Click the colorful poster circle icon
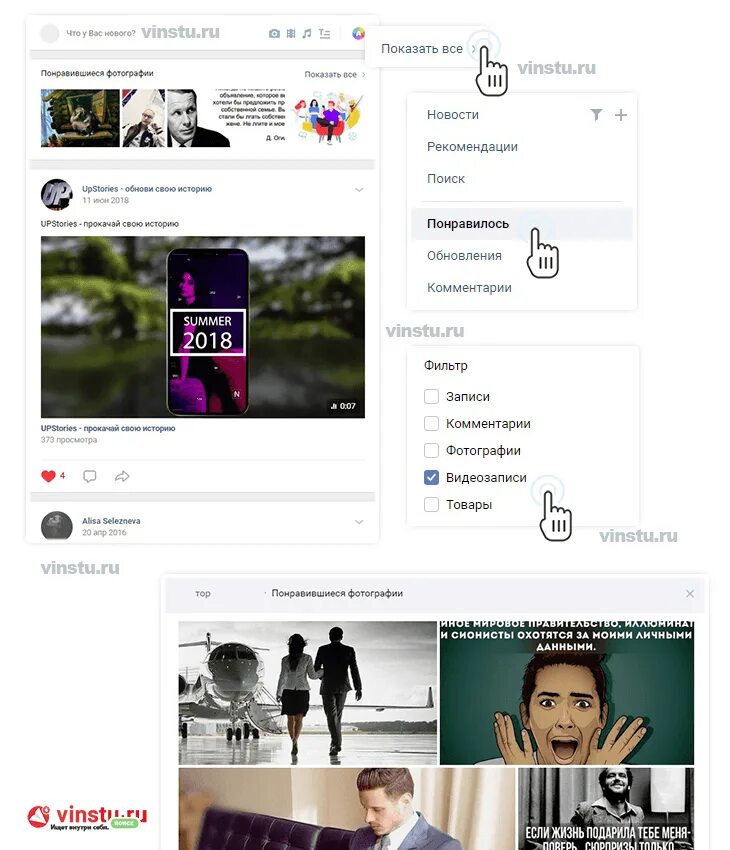Image resolution: width=730 pixels, height=850 pixels. [358, 33]
